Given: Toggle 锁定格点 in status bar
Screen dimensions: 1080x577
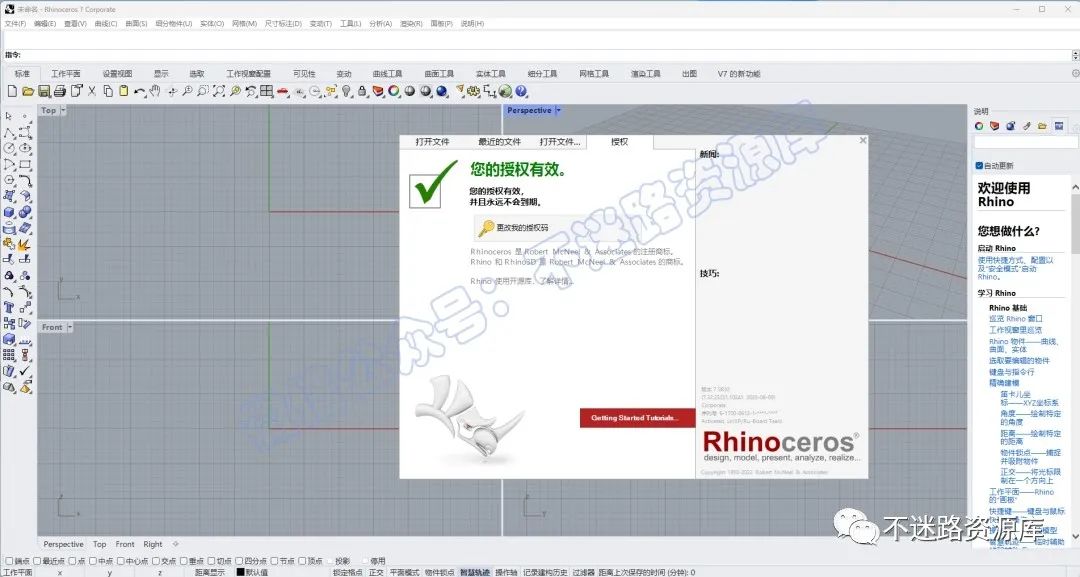Looking at the screenshot, I should tap(347, 572).
